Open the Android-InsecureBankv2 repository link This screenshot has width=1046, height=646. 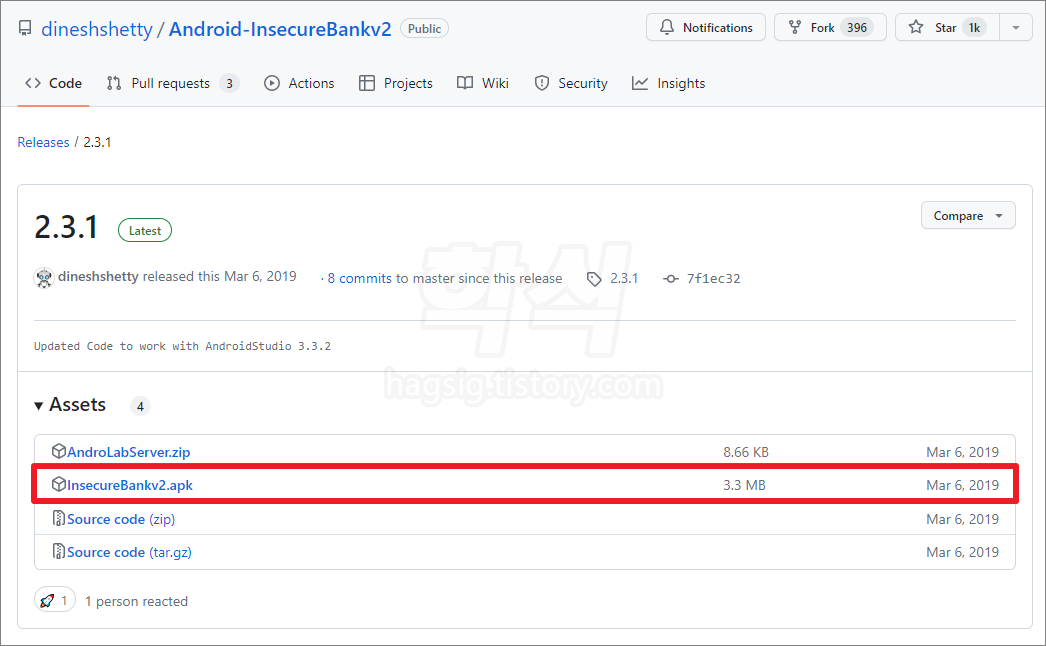coord(280,29)
